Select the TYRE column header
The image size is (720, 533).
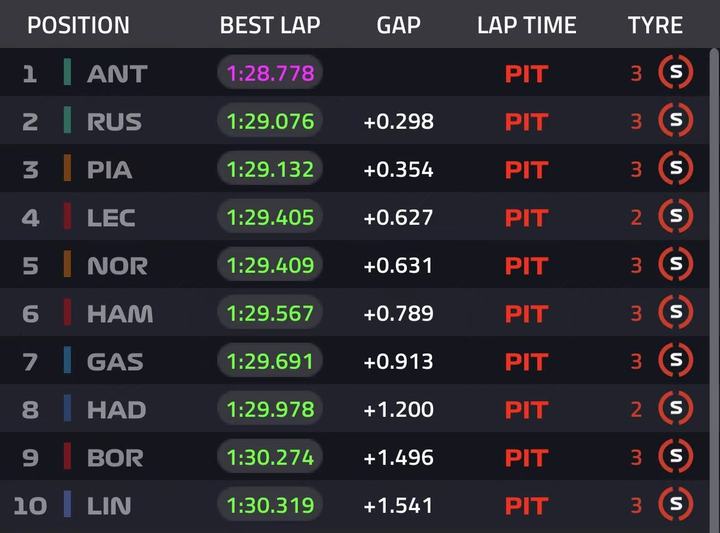[655, 25]
